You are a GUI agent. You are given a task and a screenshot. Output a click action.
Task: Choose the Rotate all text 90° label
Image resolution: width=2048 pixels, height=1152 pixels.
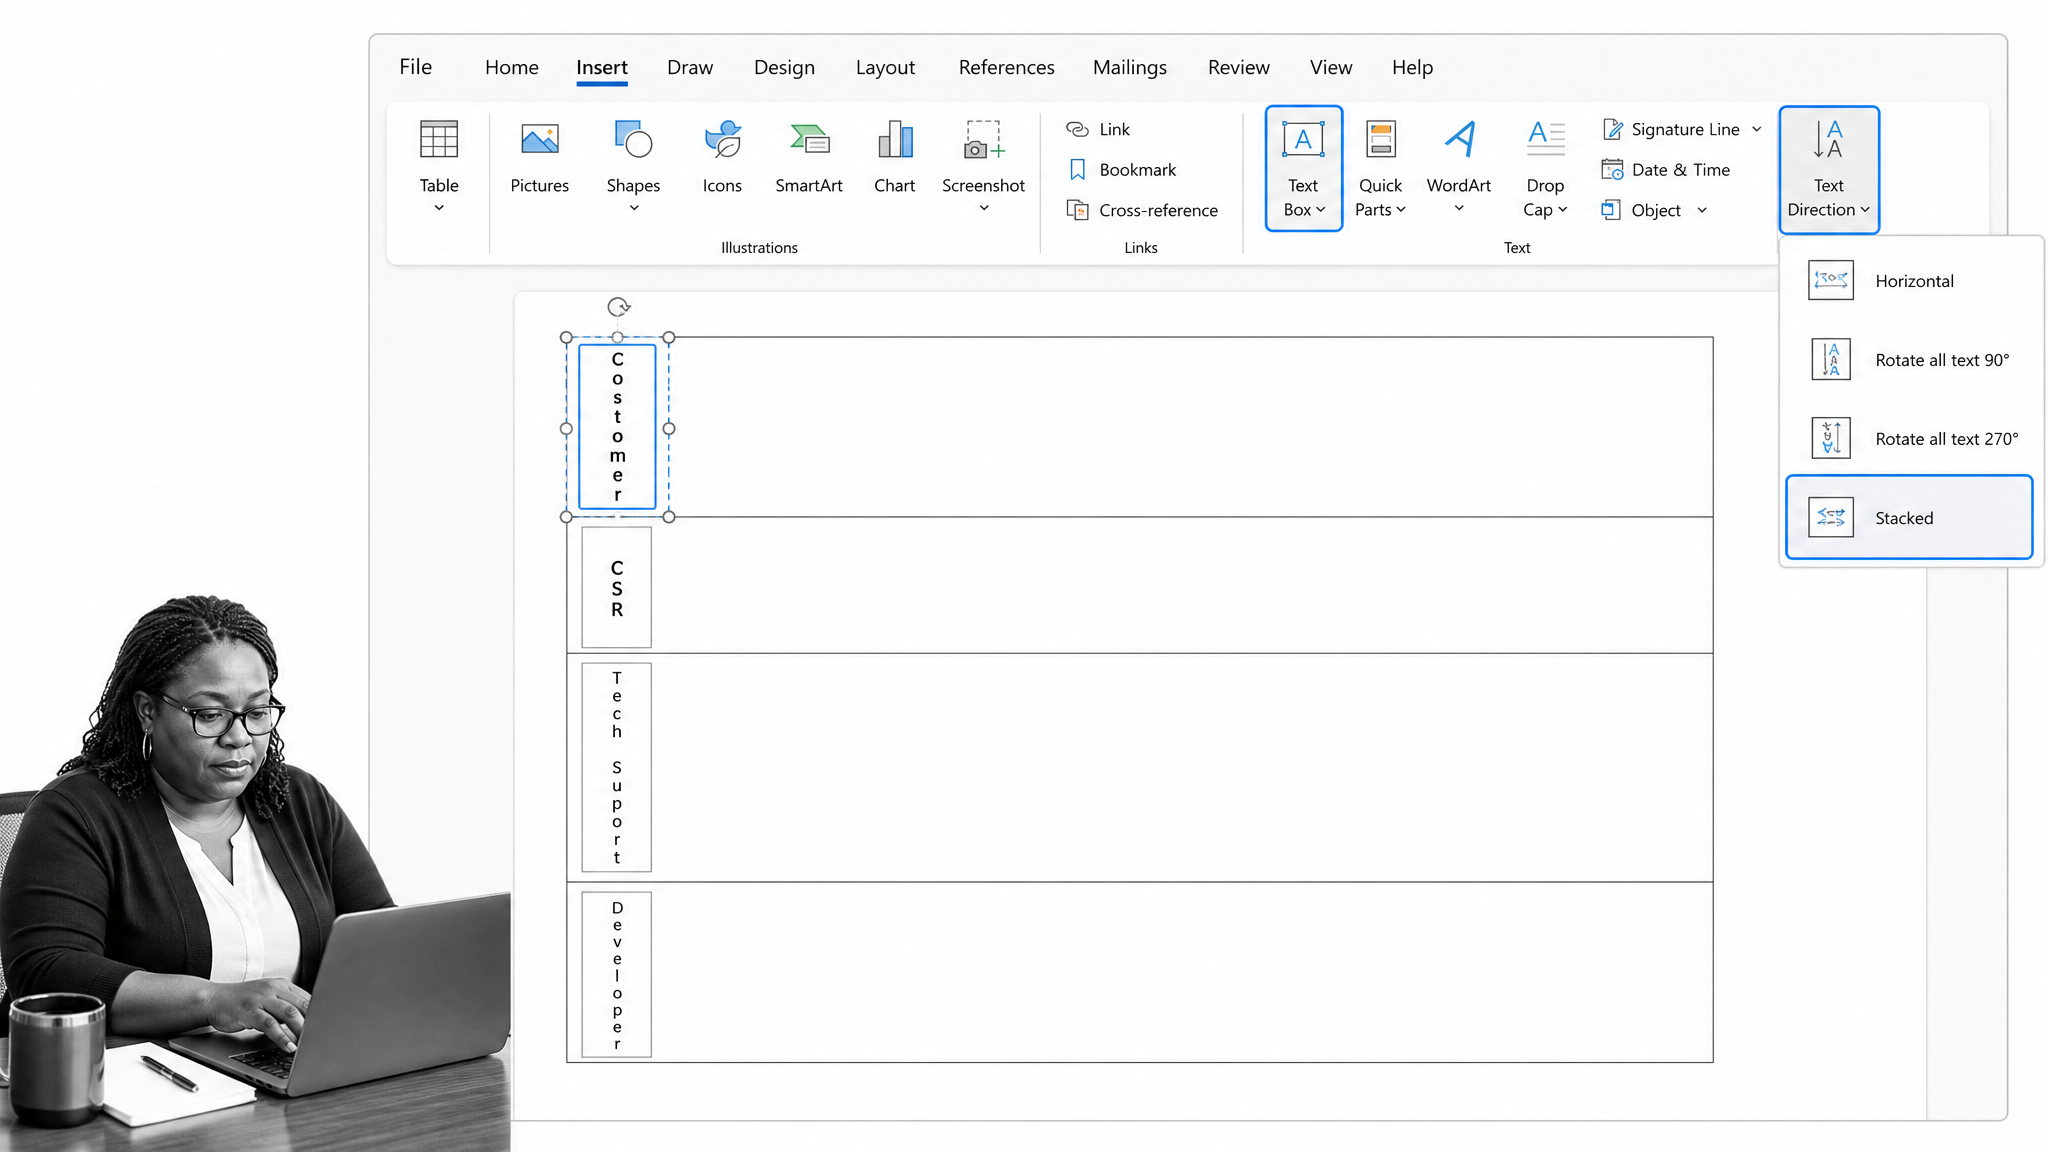1942,360
